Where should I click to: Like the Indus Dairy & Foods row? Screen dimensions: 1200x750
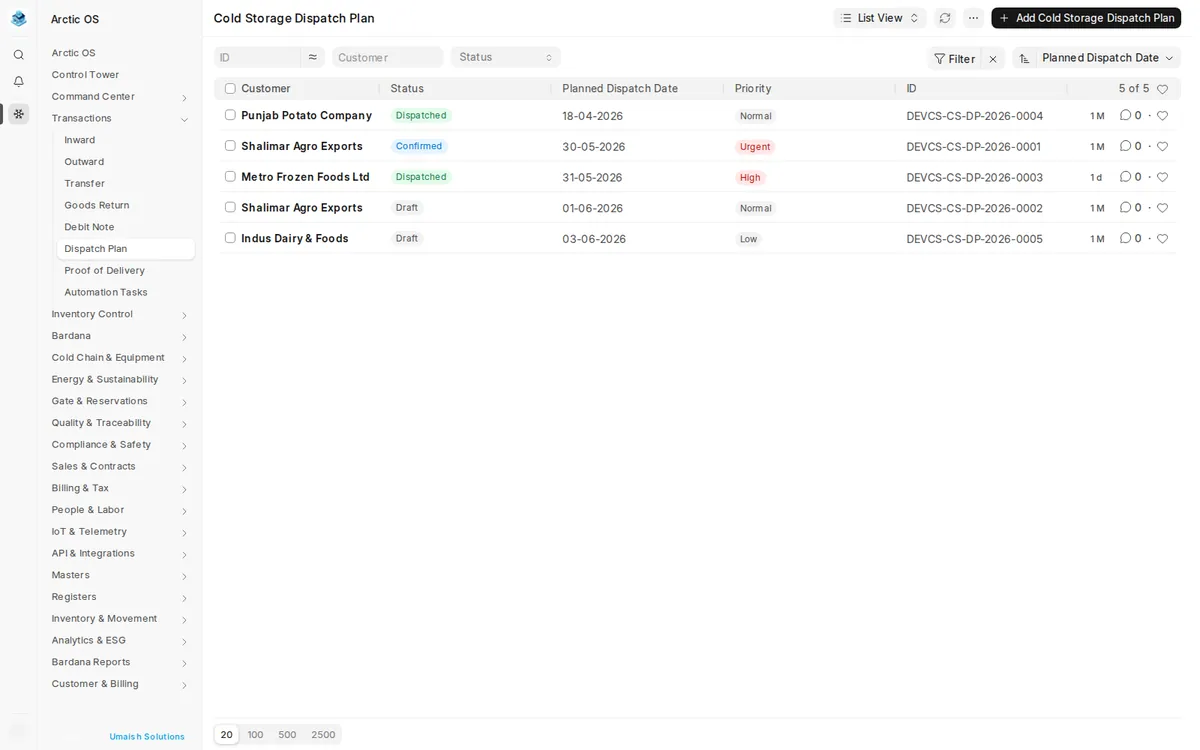pos(1162,238)
